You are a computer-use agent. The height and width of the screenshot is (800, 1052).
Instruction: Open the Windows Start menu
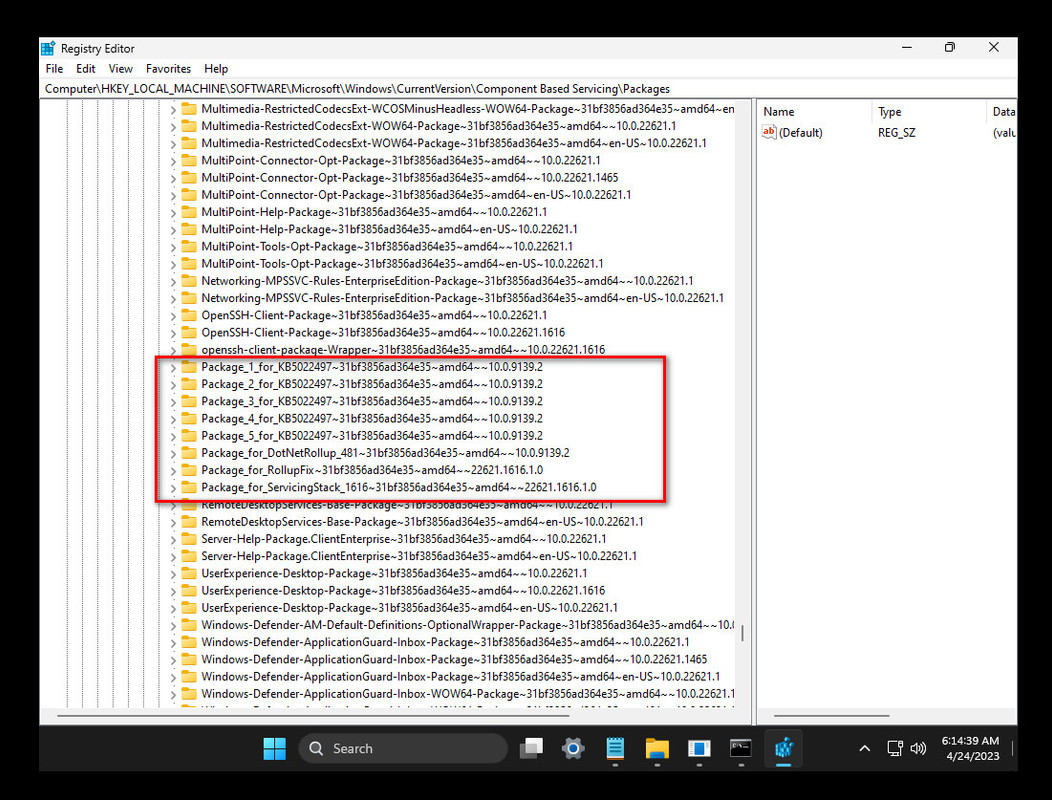click(x=274, y=748)
